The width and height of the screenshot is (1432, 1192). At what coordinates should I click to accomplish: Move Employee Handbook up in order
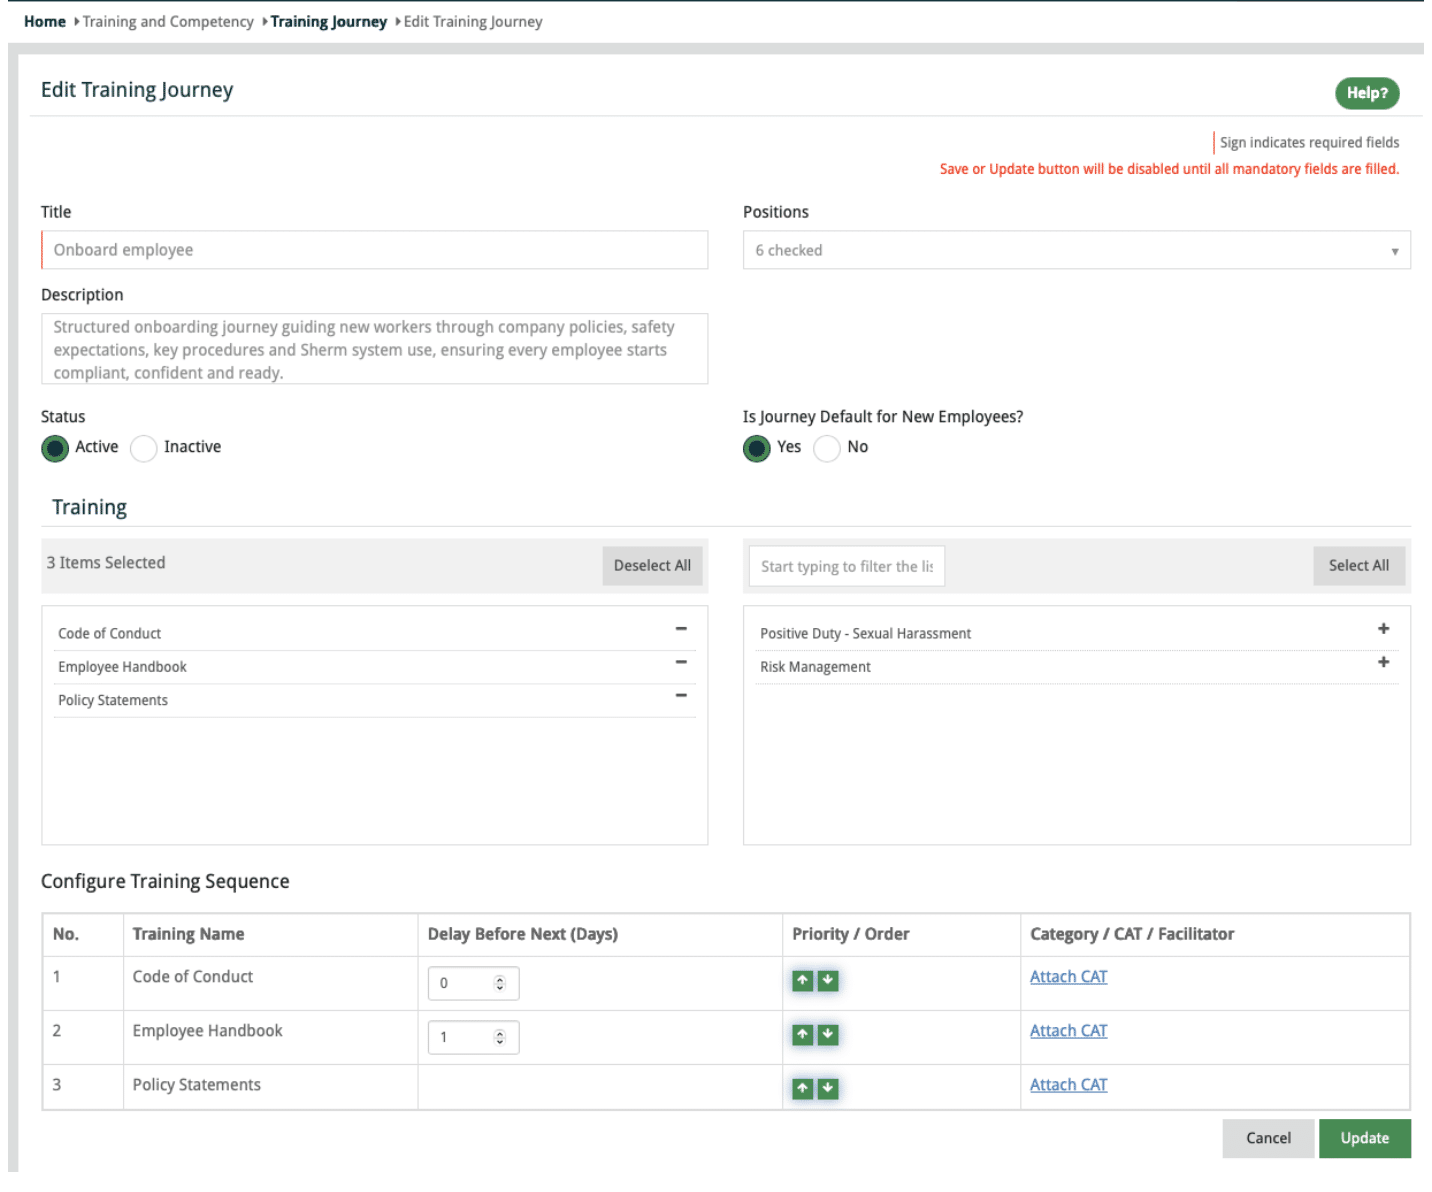click(802, 1035)
